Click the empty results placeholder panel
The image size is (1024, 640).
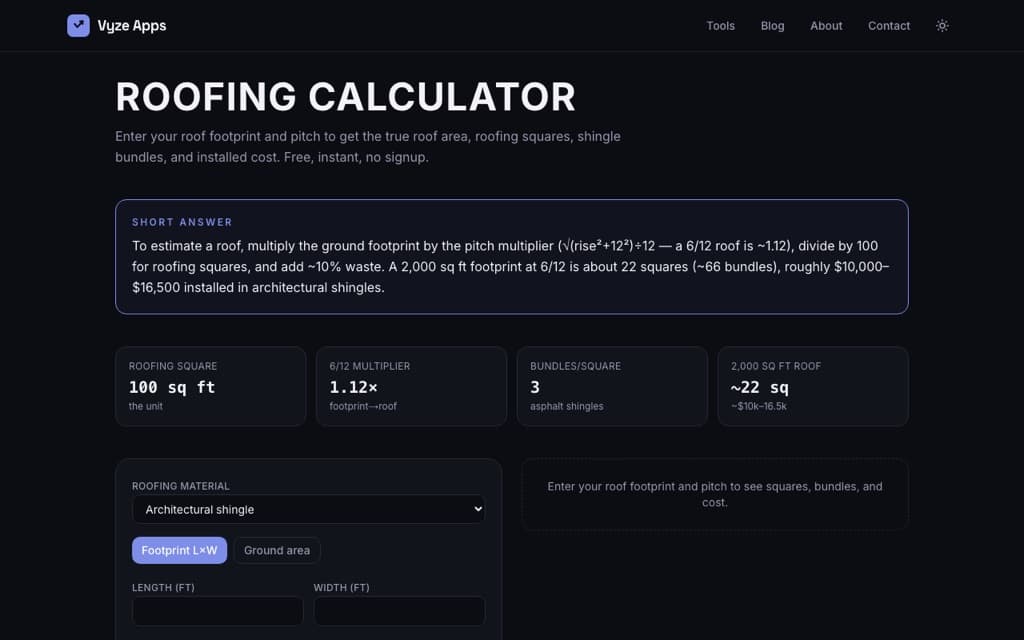click(715, 494)
